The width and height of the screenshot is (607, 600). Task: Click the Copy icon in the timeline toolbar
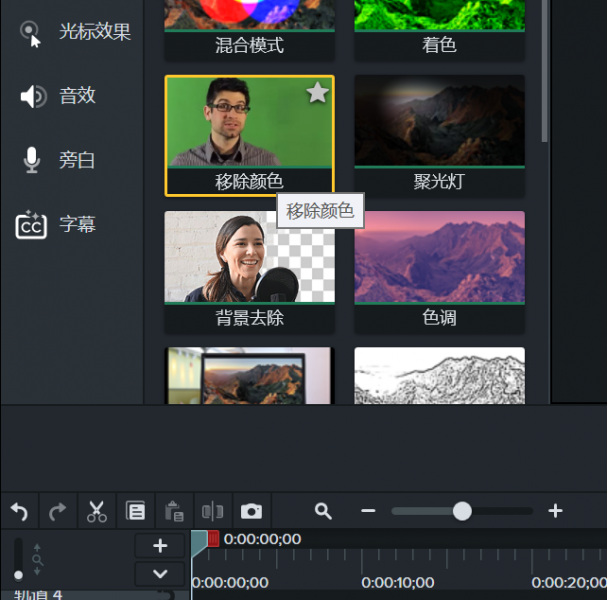click(x=135, y=511)
